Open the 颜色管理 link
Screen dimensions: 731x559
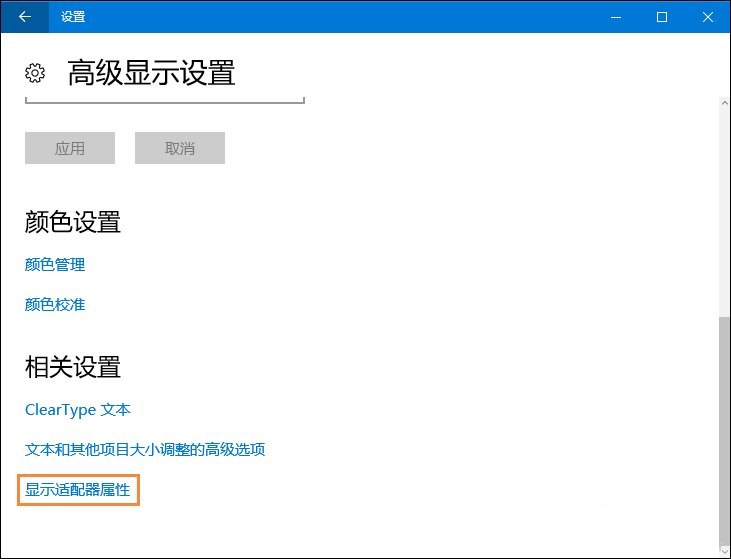click(55, 264)
